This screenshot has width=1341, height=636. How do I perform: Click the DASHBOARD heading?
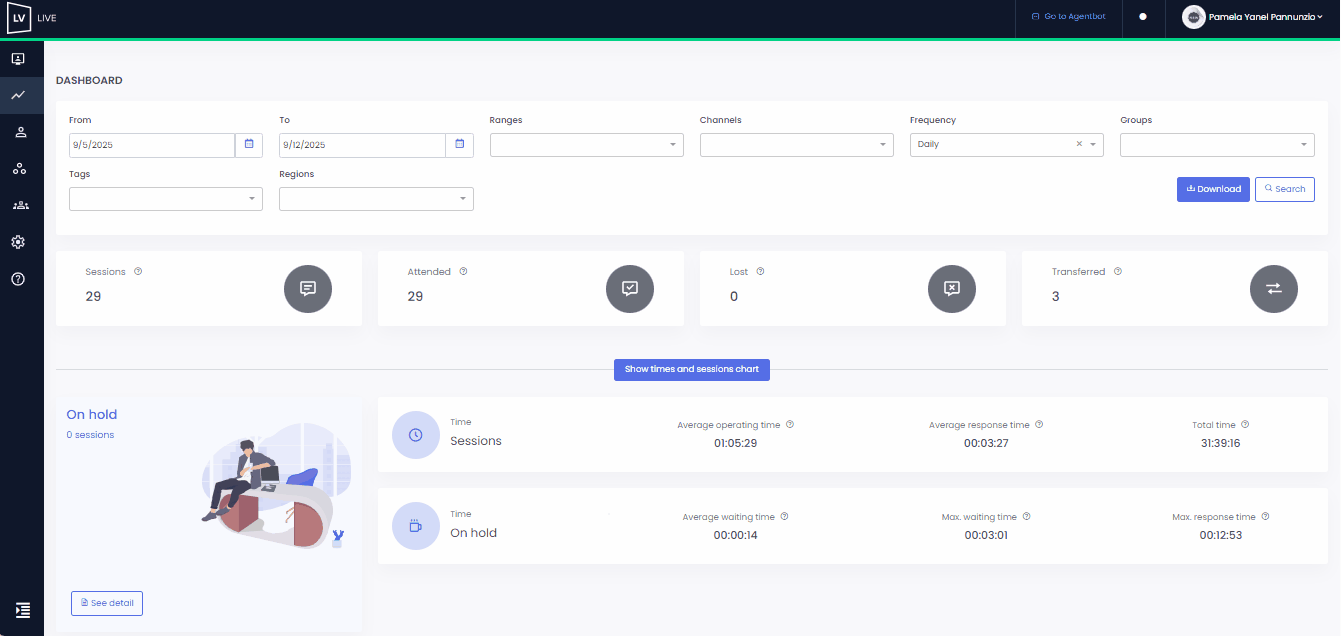pos(89,80)
